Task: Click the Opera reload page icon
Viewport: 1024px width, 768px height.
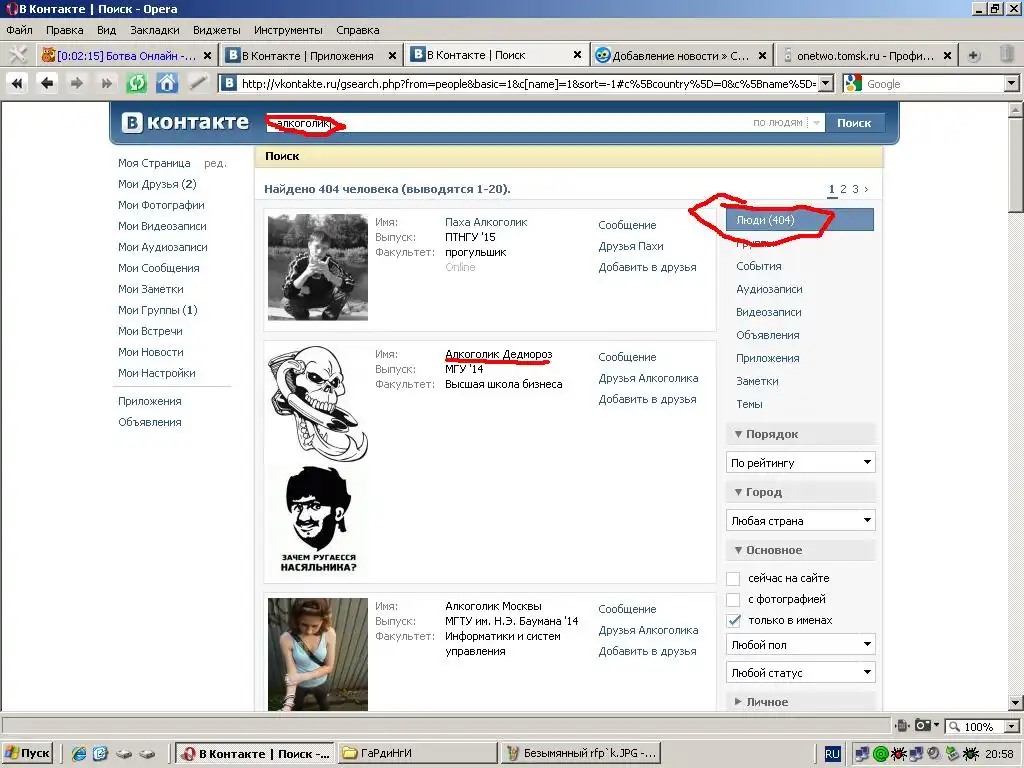Action: (136, 84)
